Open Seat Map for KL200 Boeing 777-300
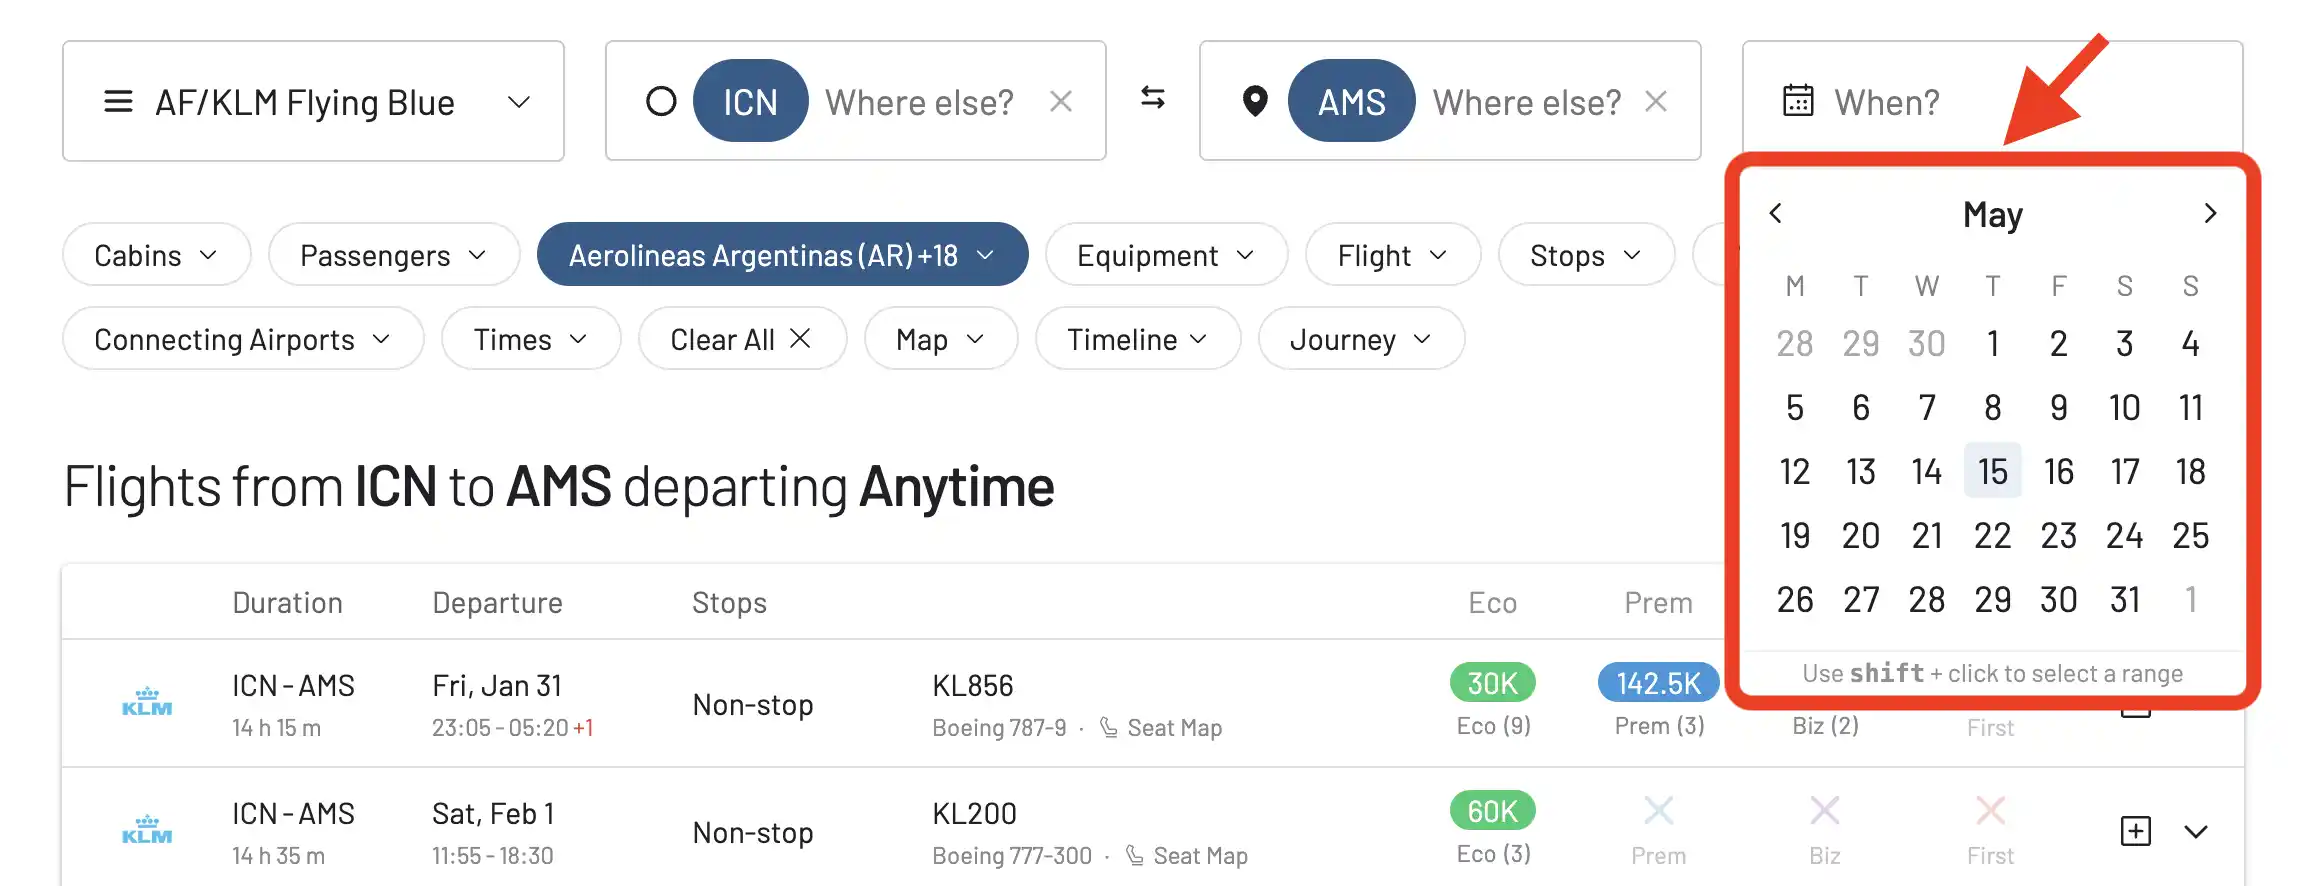The width and height of the screenshot is (2306, 886). pyautogui.click(x=1187, y=855)
